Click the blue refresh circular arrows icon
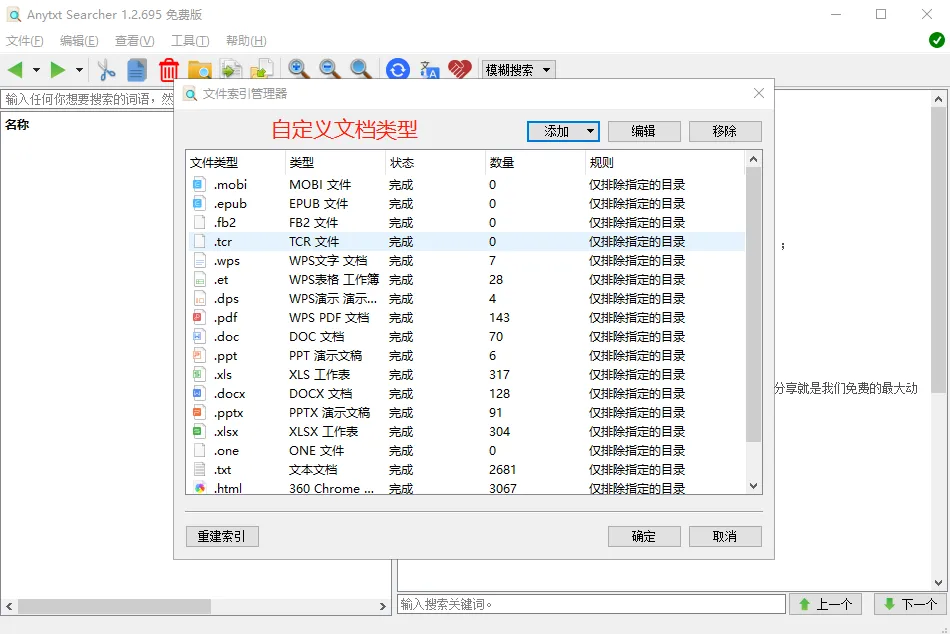This screenshot has width=950, height=634. [397, 70]
